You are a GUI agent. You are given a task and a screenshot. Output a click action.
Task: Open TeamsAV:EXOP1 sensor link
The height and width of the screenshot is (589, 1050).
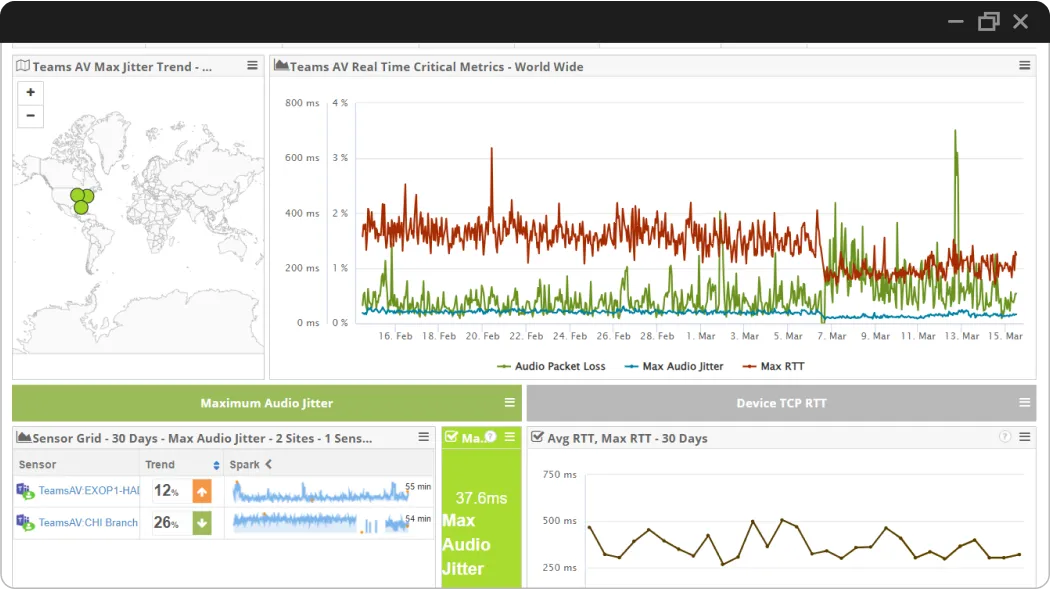pos(88,491)
